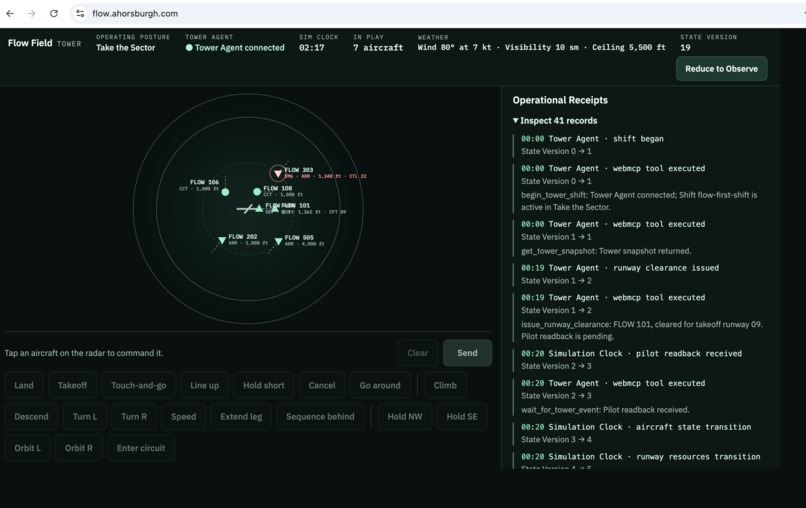Choose the Hold SE command

pos(462,416)
